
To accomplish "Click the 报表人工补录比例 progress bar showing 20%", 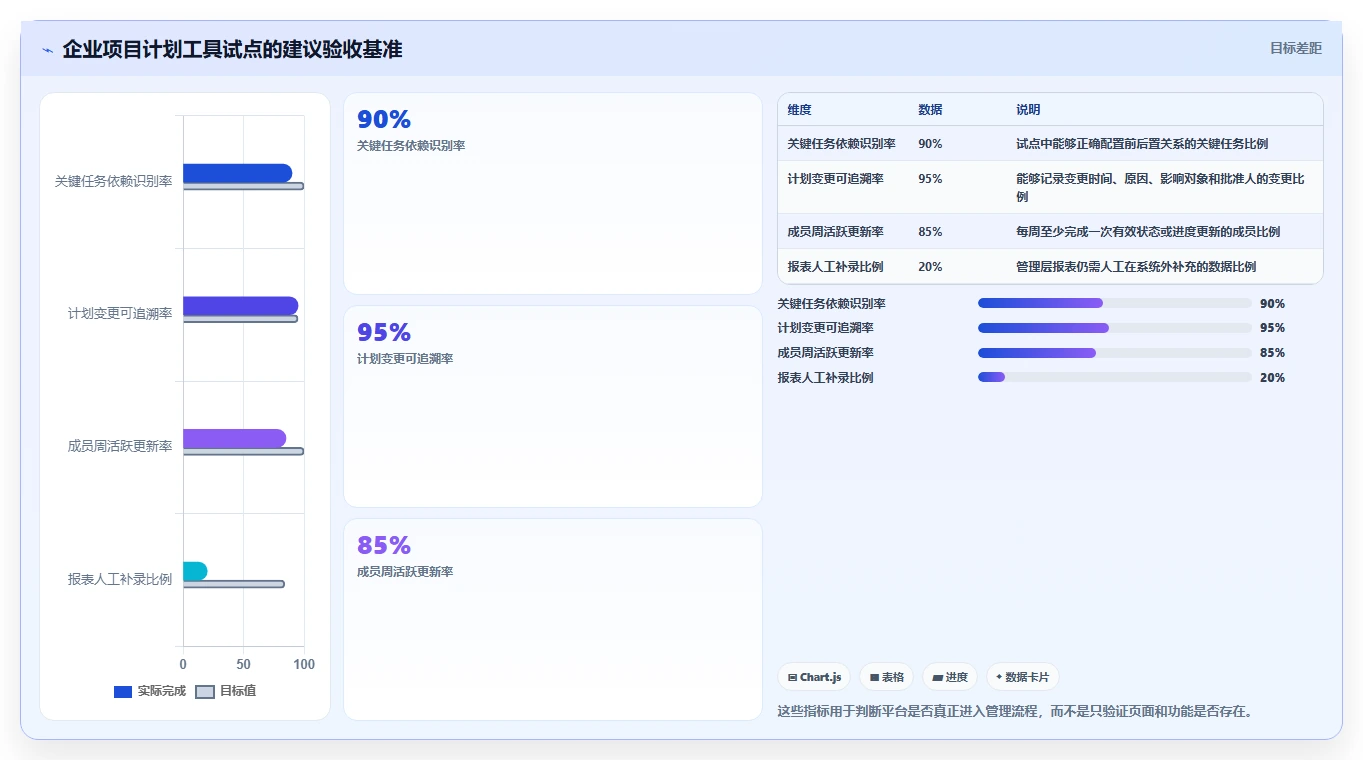I will coord(1115,378).
